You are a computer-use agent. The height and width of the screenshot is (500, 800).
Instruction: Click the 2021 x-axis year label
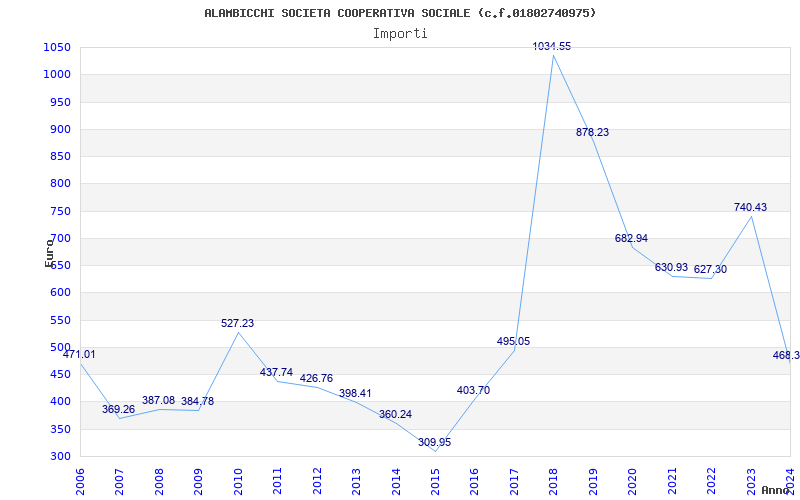(672, 482)
